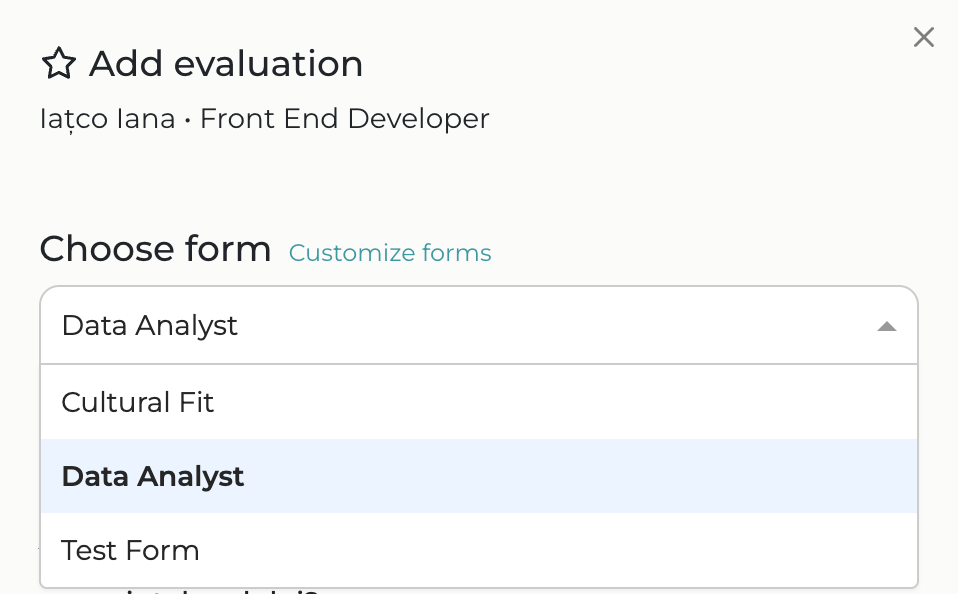The image size is (958, 594).
Task: Click the star icon next to Add evaluation
Action: click(x=59, y=64)
